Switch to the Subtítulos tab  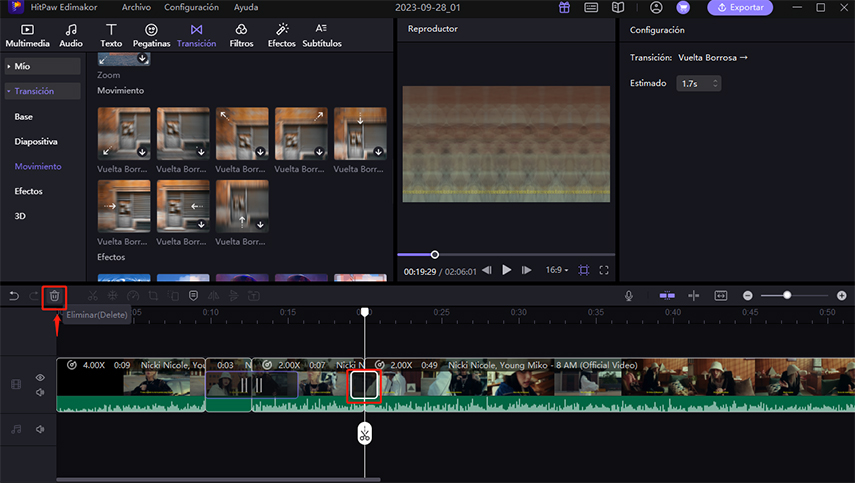(322, 36)
